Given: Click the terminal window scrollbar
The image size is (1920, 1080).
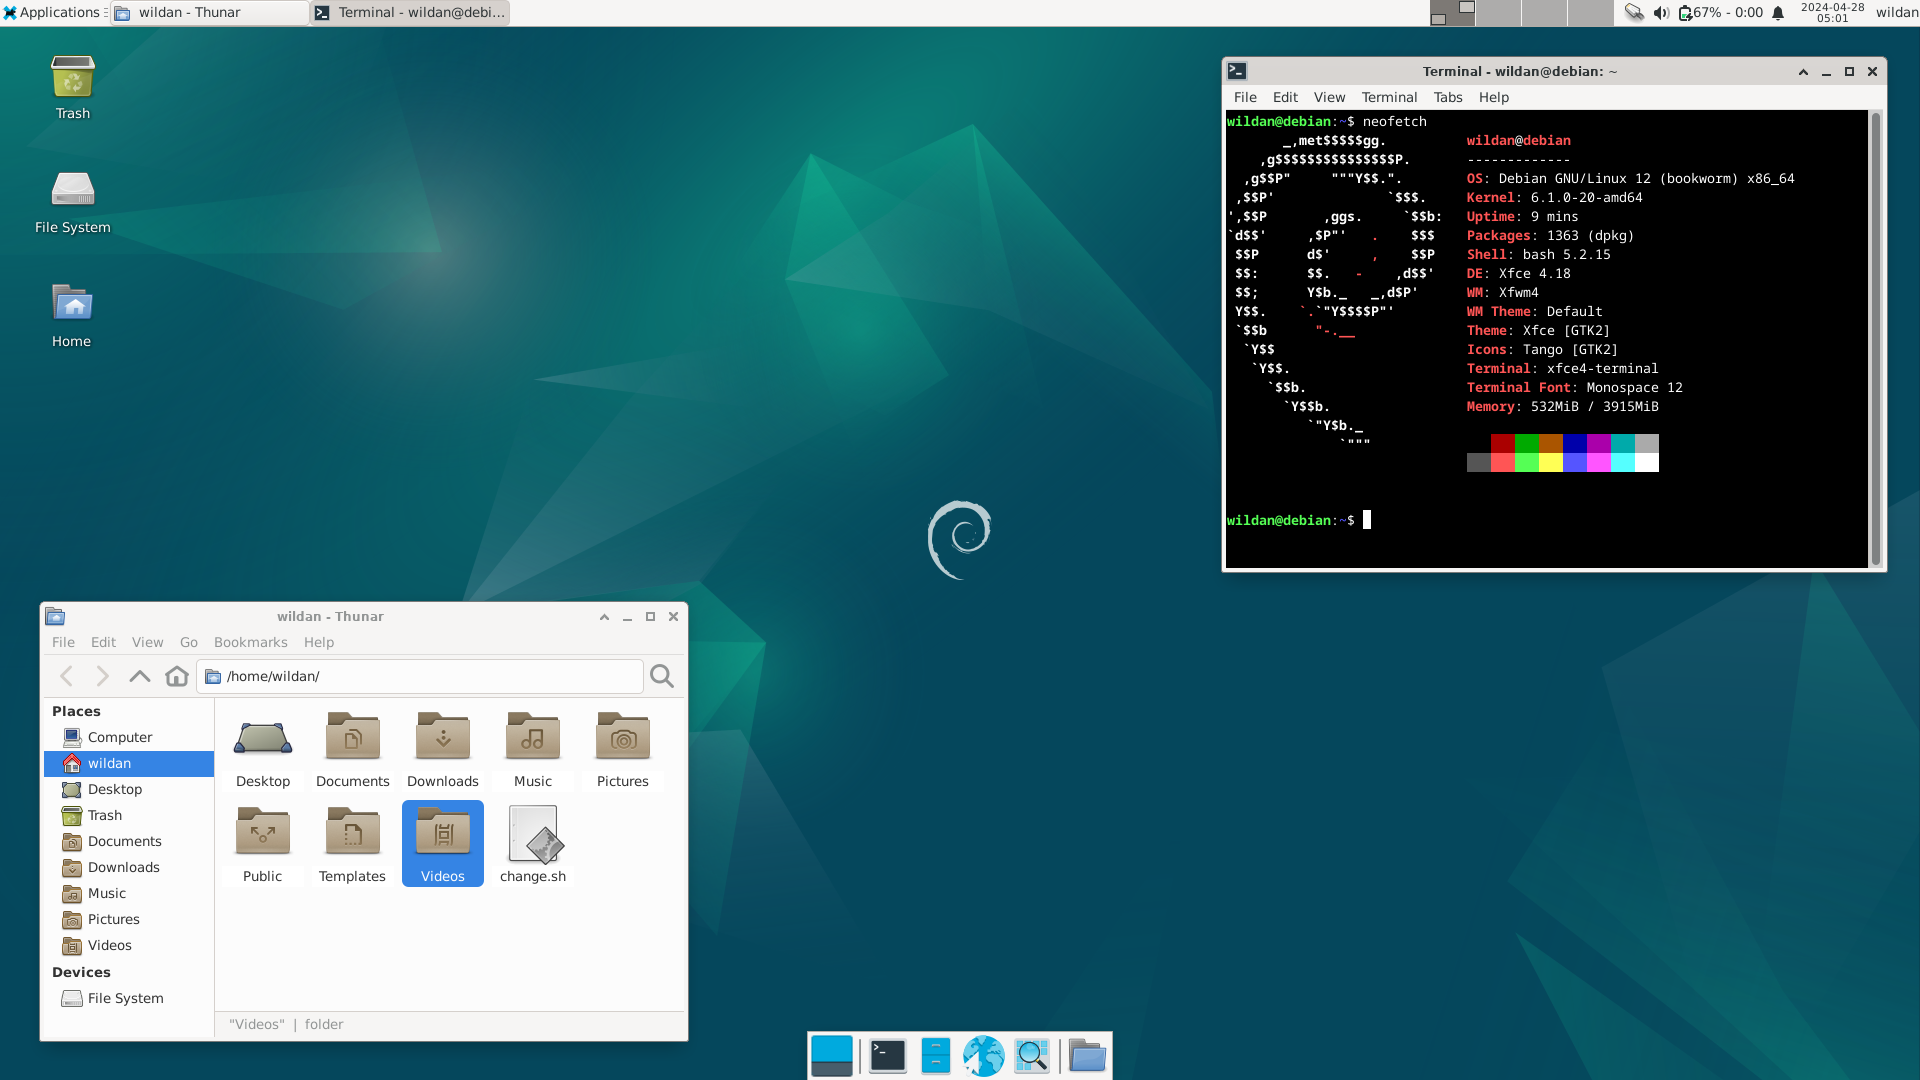Looking at the screenshot, I should point(1876,339).
